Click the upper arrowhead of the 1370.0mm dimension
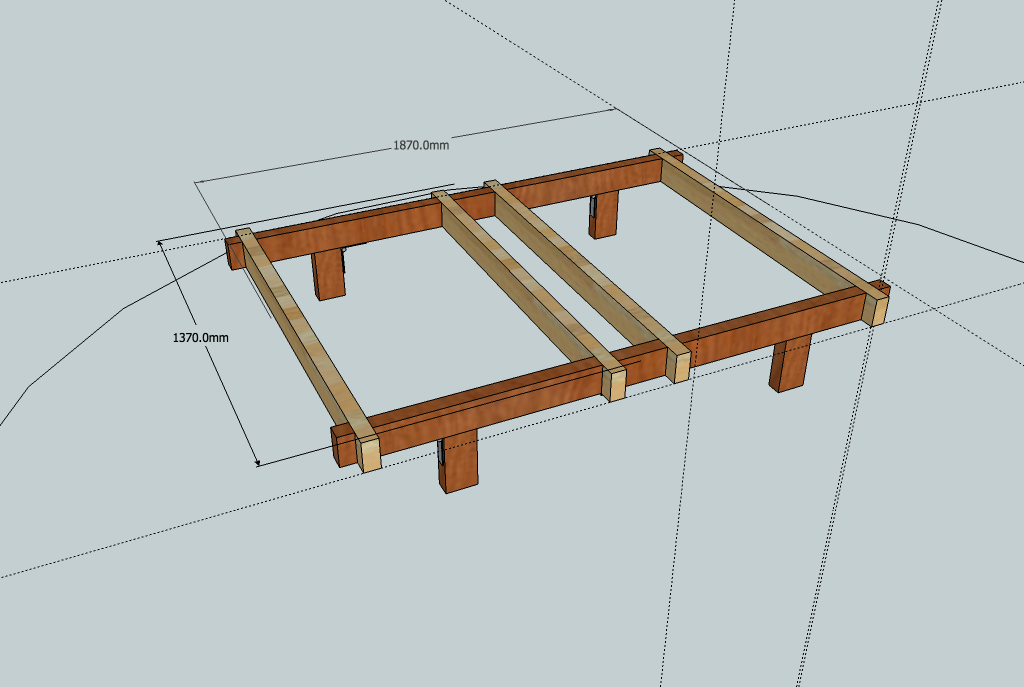The image size is (1024, 687). tap(162, 243)
